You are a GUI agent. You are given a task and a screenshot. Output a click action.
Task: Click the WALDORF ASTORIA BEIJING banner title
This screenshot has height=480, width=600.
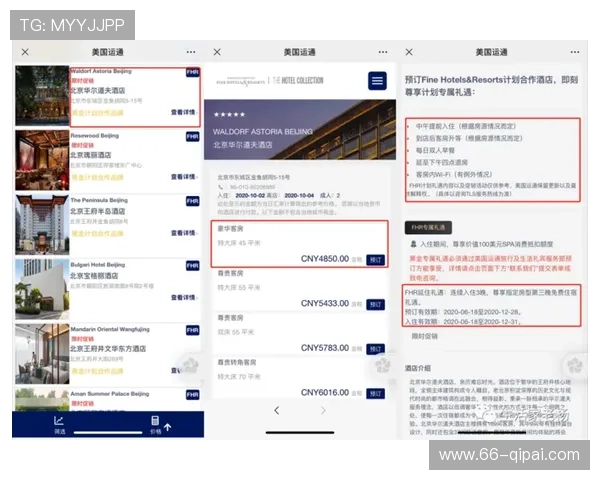click(262, 132)
